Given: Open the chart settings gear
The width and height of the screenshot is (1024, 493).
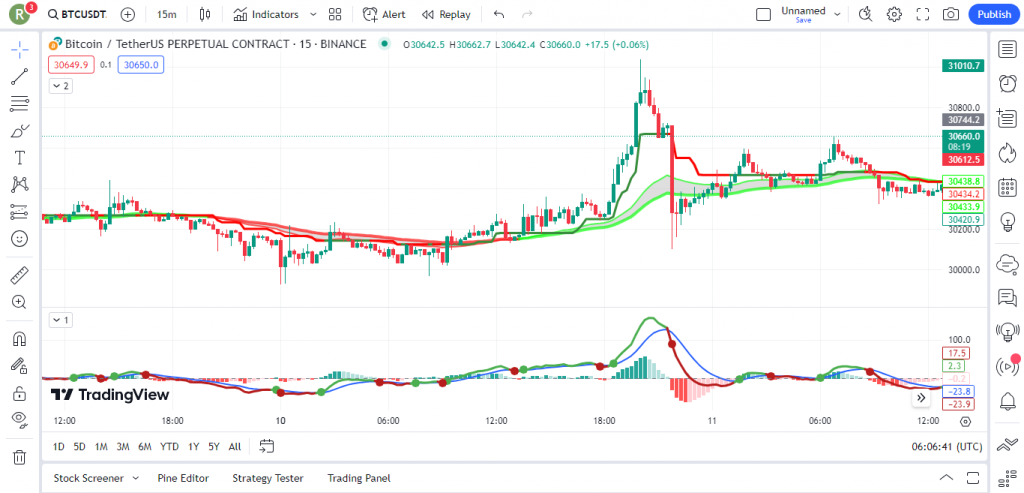Looking at the screenshot, I should coord(894,14).
